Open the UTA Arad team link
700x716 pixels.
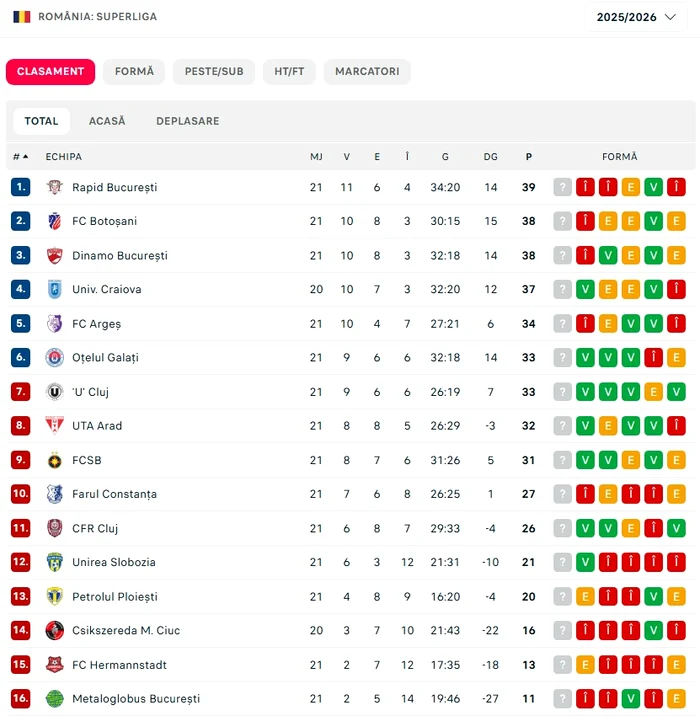tap(97, 426)
